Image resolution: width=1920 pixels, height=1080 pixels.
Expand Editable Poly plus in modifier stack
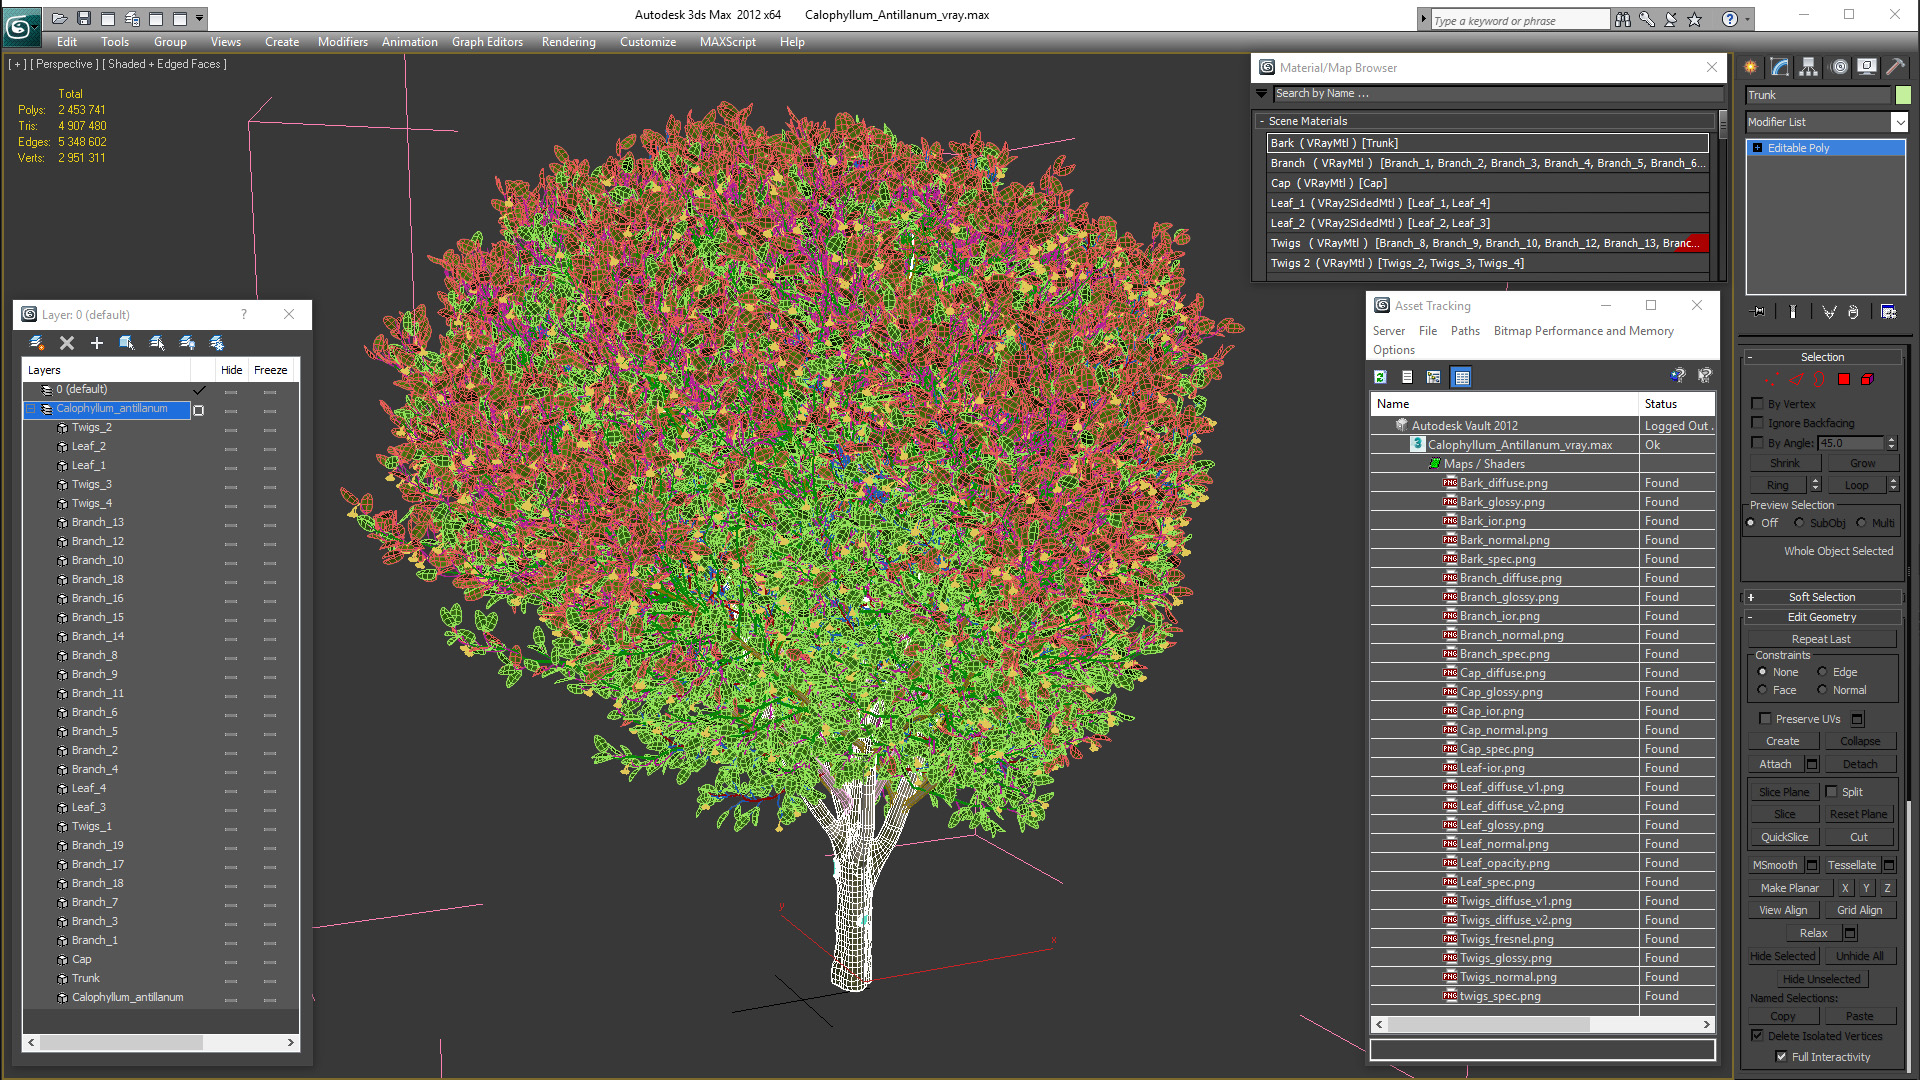tap(1757, 148)
